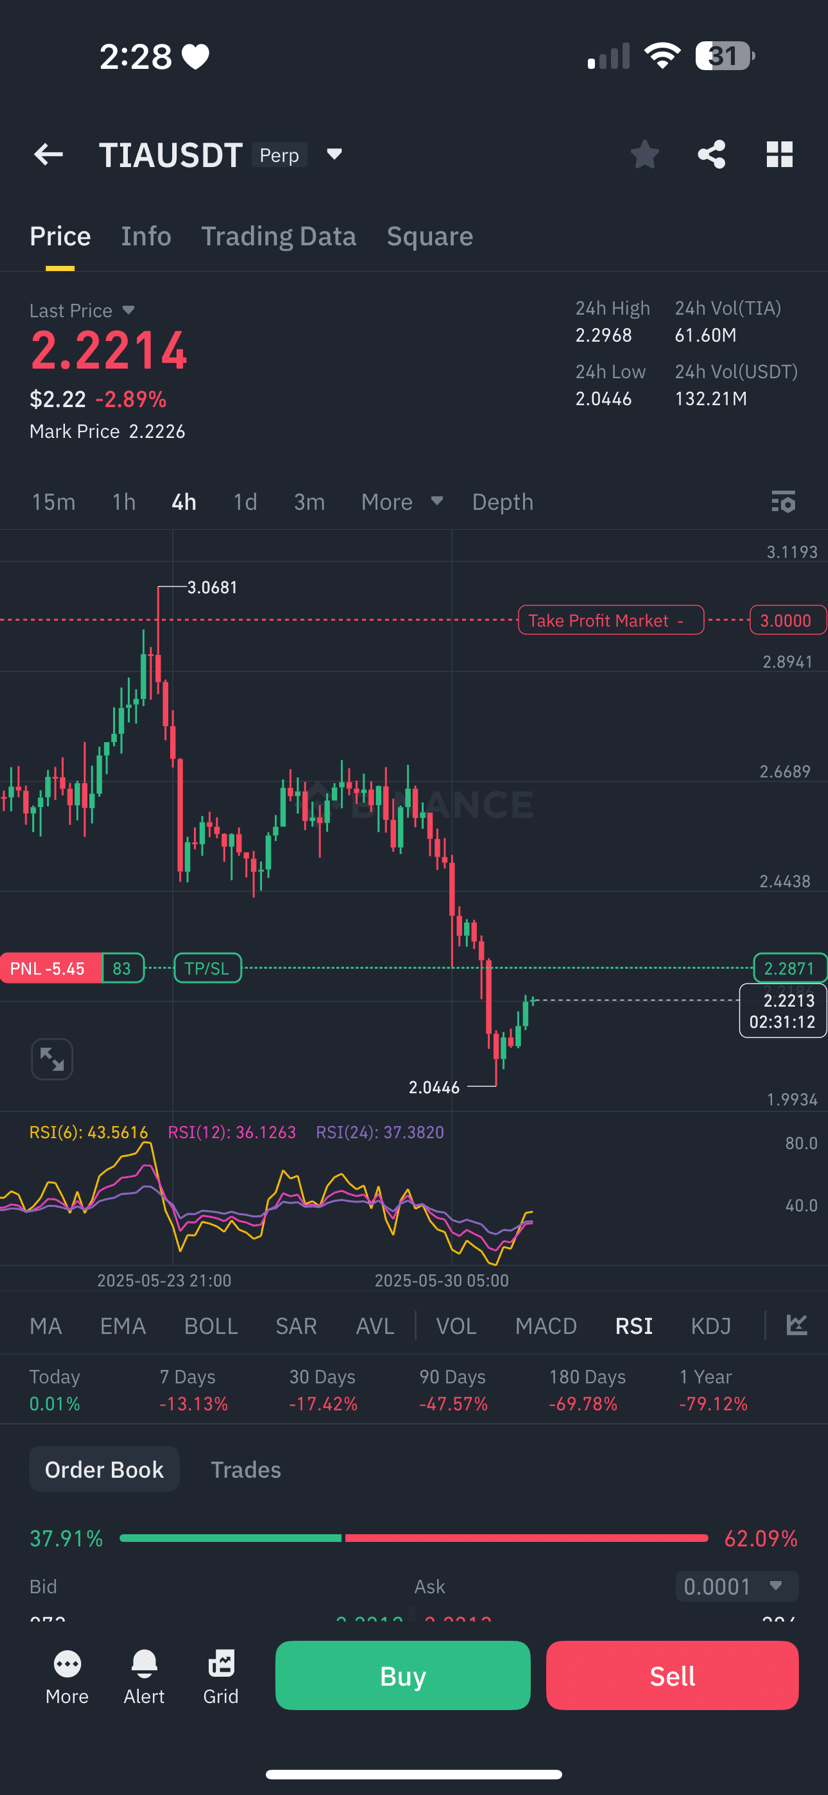Tap the bid/ask ratio bar
828x1795 pixels.
414,1538
